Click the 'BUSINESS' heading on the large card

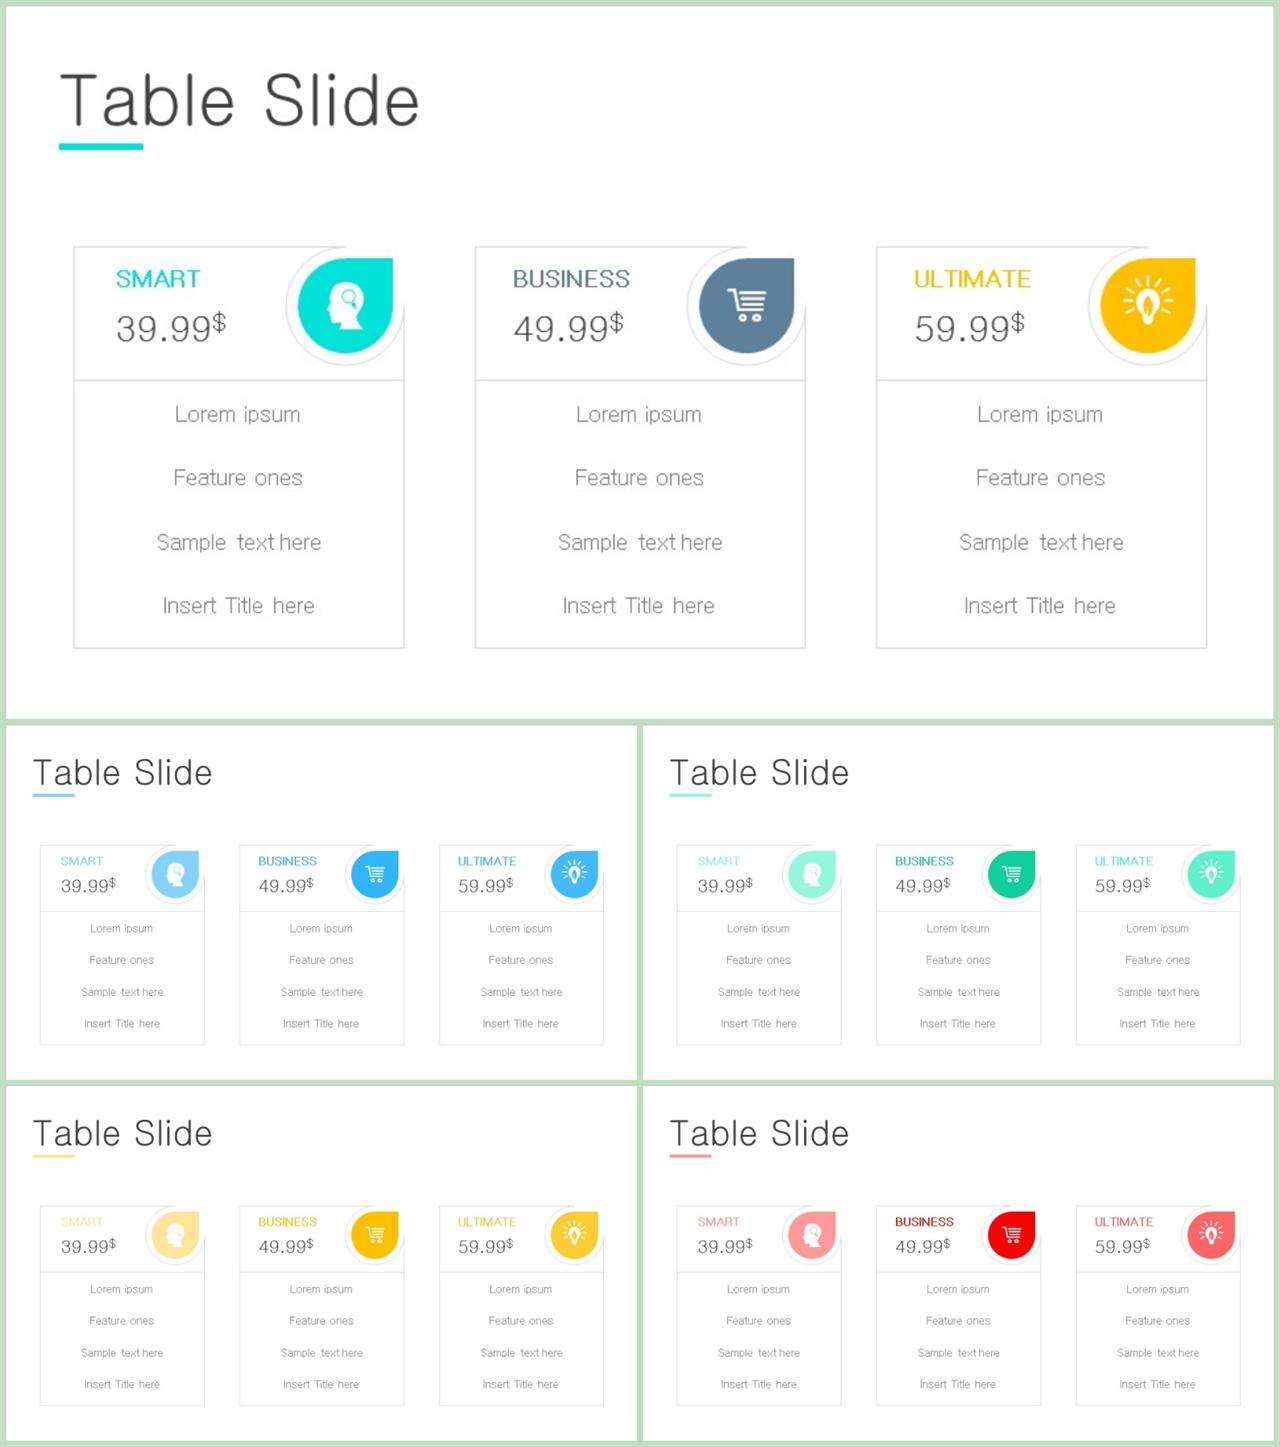tap(571, 279)
